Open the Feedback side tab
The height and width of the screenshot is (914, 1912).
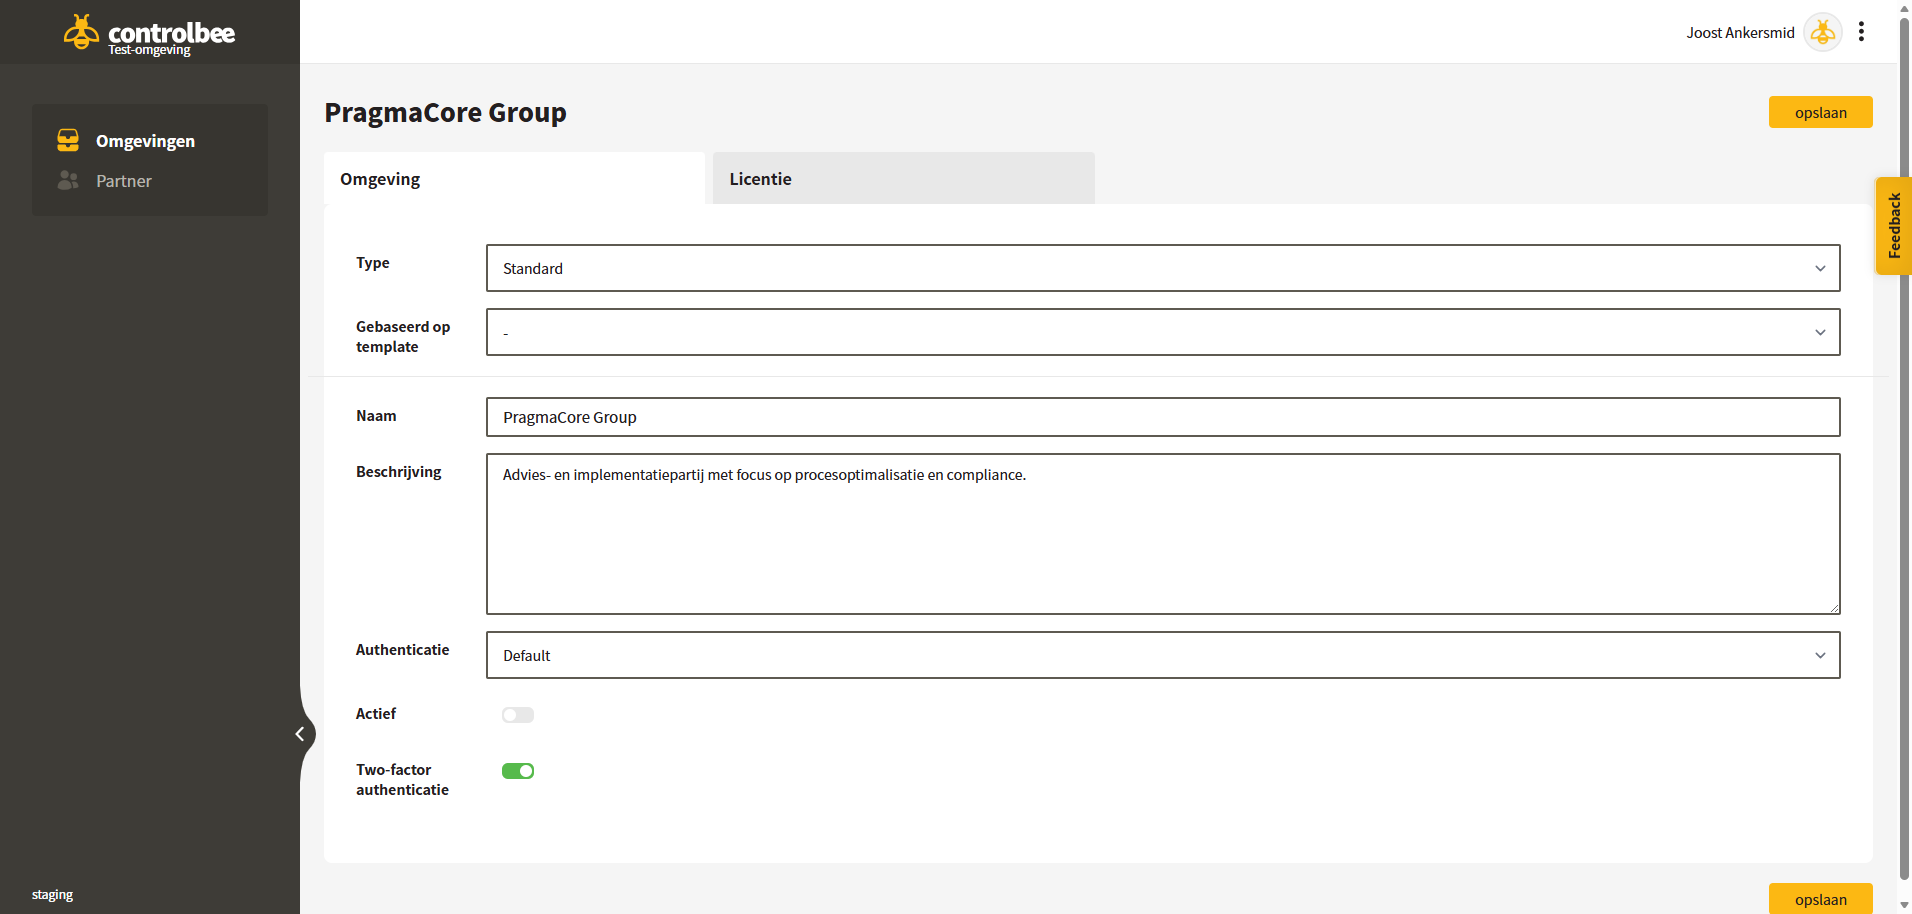1893,226
